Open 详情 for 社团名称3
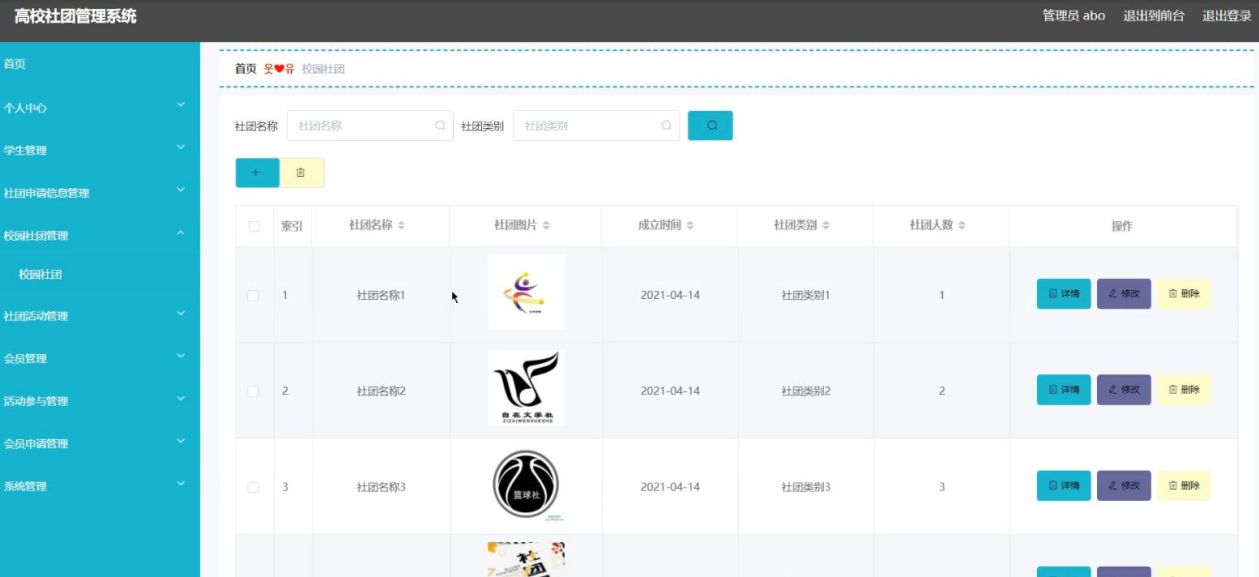This screenshot has width=1259, height=577. click(1064, 486)
